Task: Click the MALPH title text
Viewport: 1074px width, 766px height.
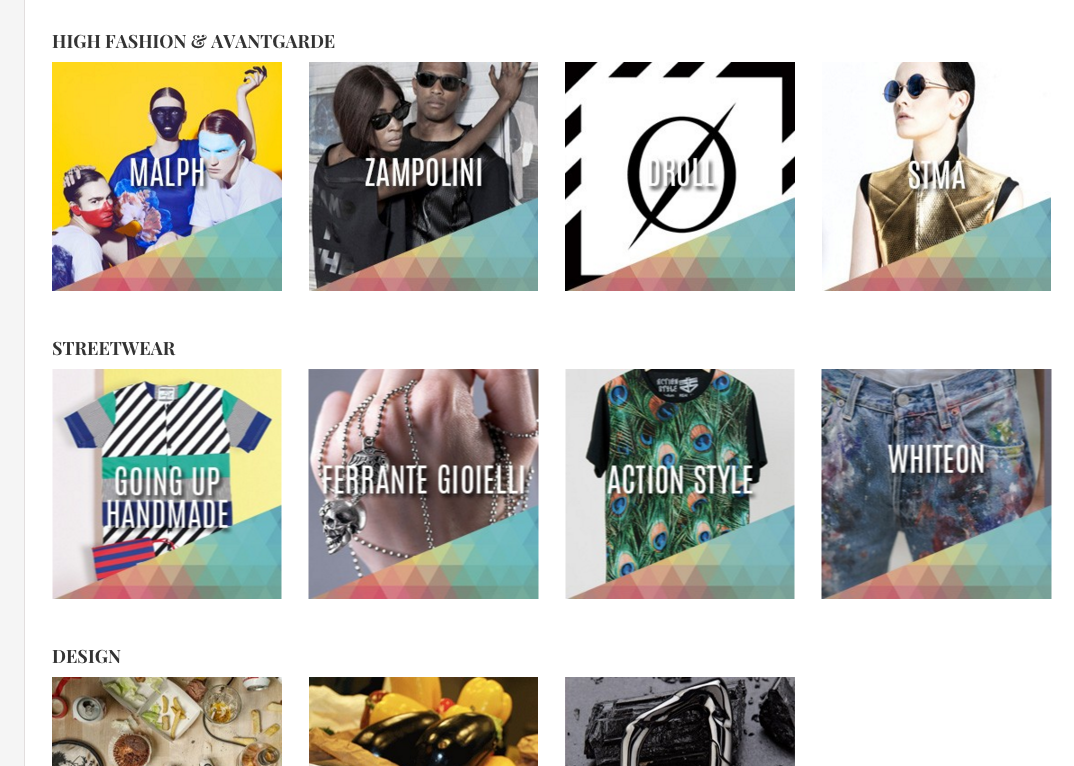Action: [x=167, y=172]
